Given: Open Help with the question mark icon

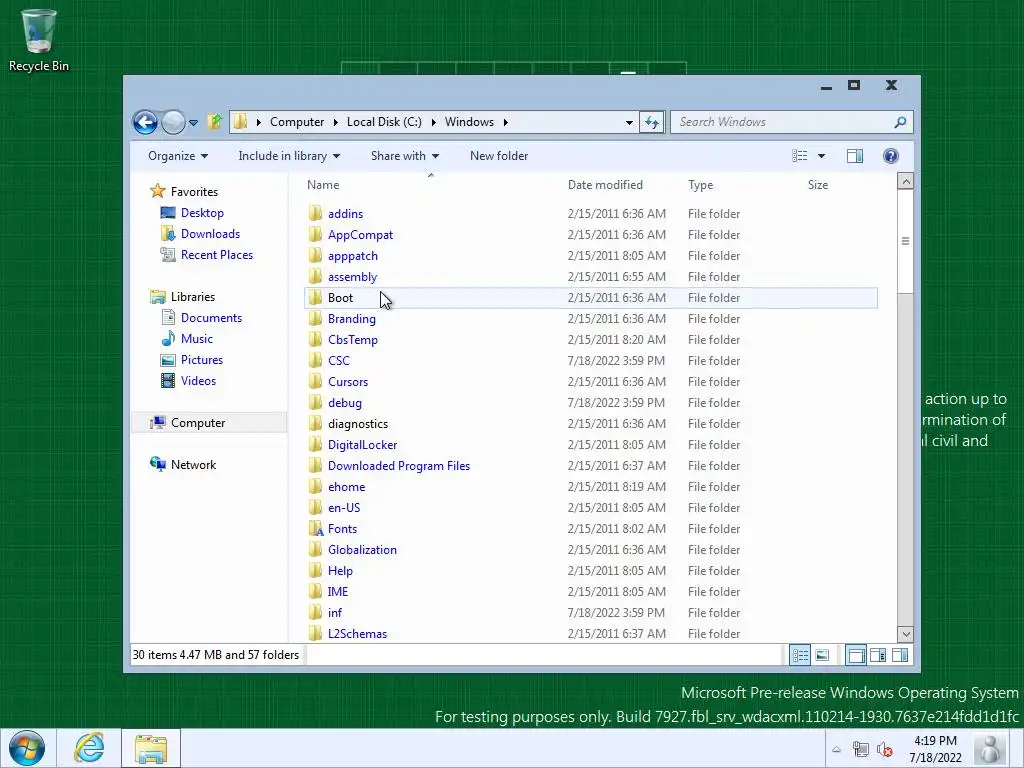Looking at the screenshot, I should click(x=891, y=156).
